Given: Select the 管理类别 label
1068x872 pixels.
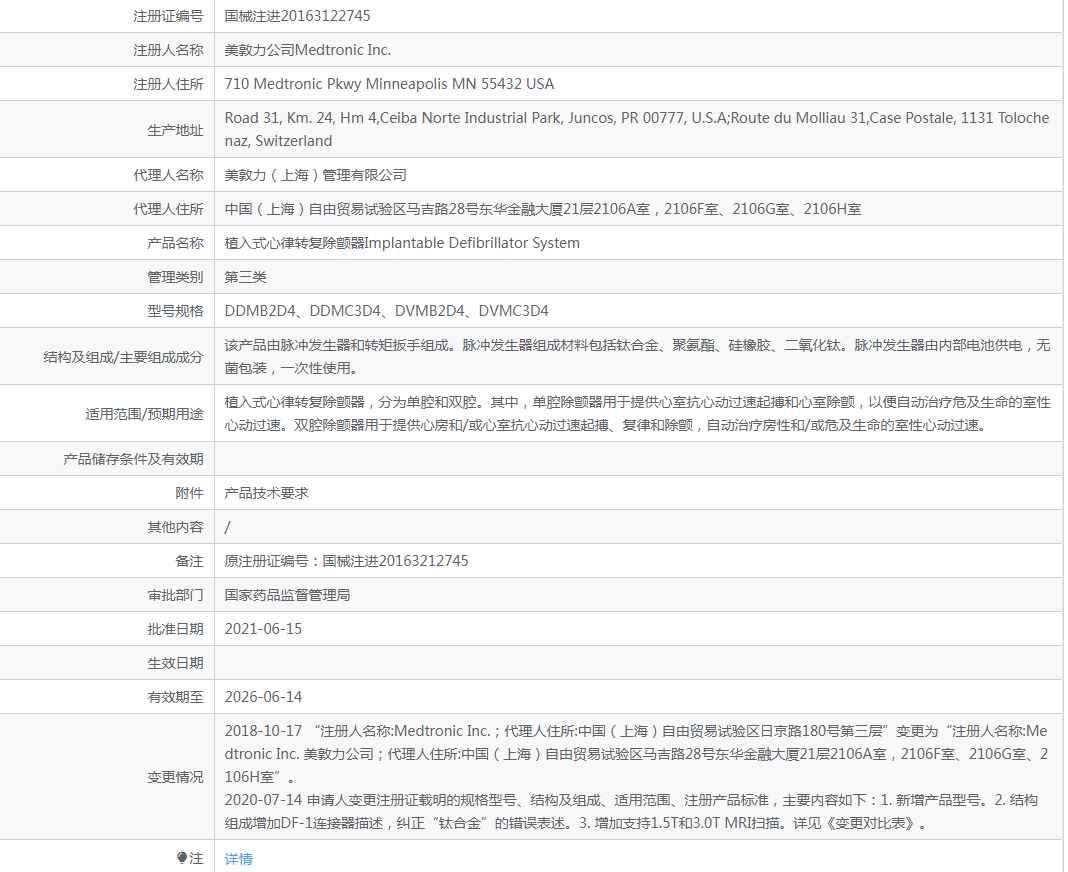Looking at the screenshot, I should pos(175,277).
